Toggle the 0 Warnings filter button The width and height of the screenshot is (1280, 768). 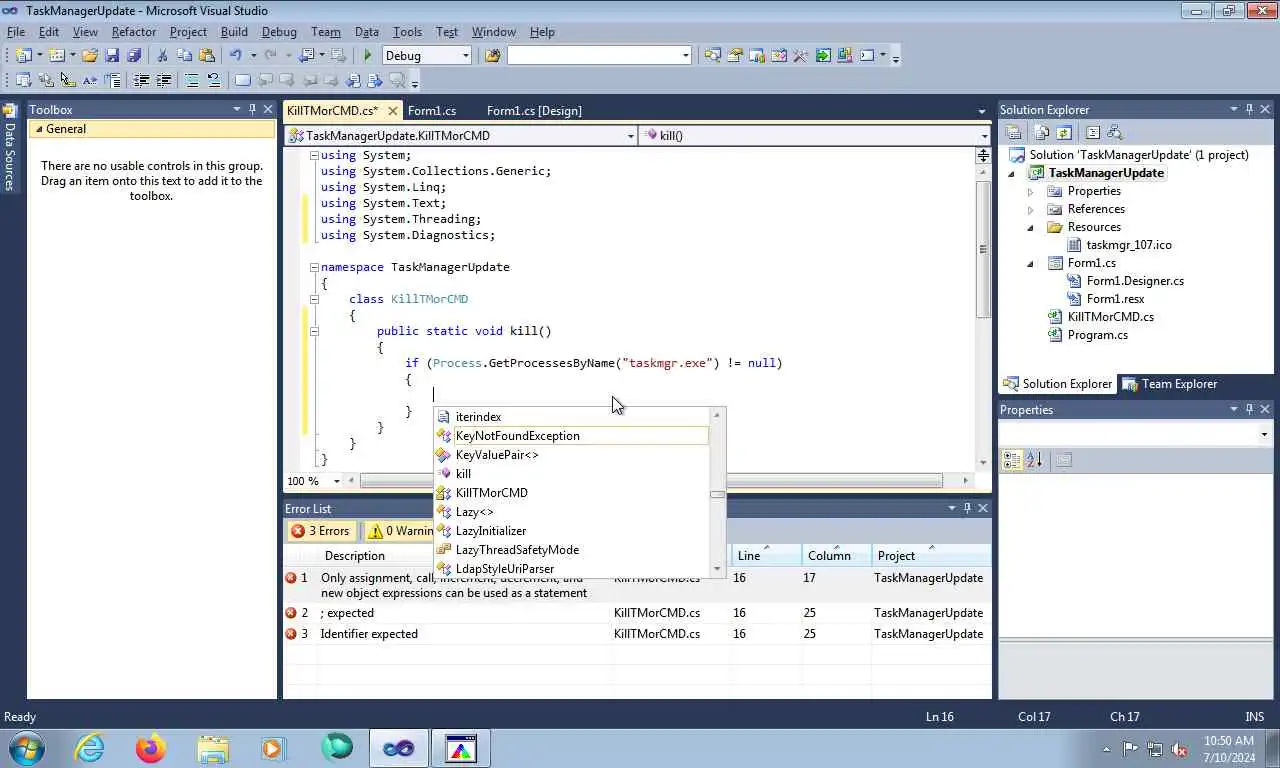pos(399,531)
